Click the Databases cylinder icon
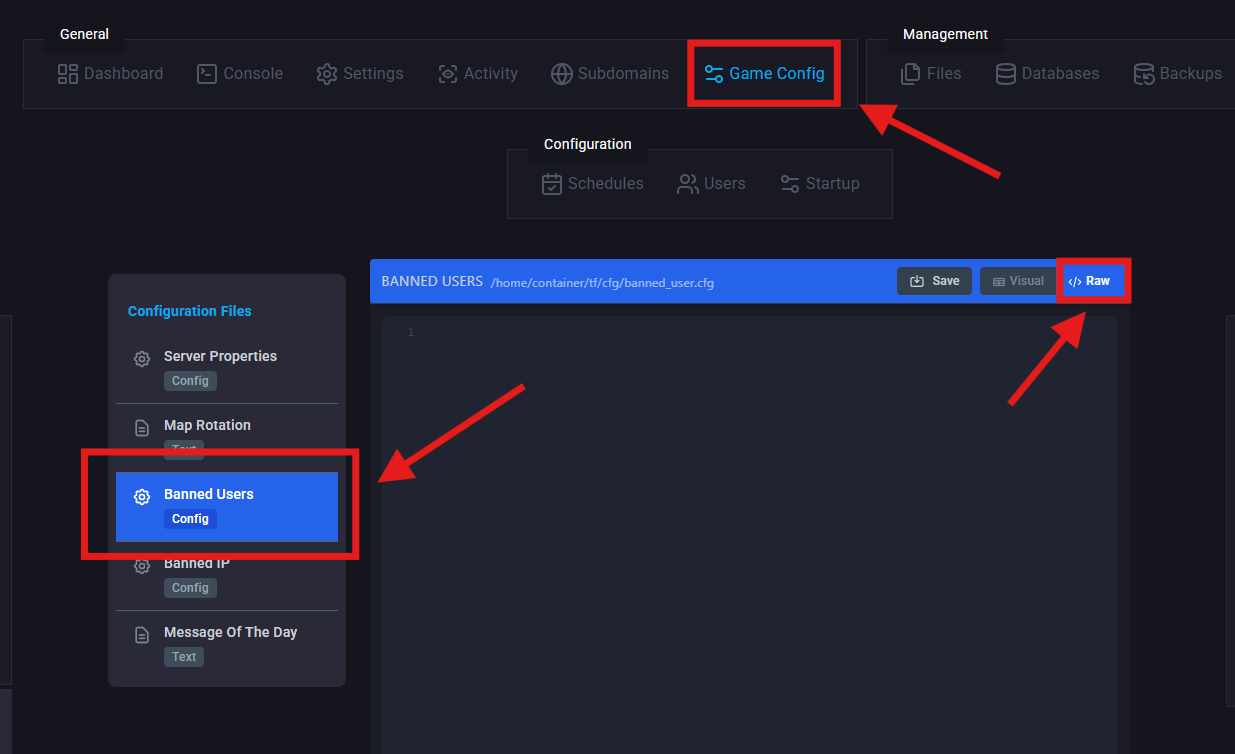 point(1006,73)
